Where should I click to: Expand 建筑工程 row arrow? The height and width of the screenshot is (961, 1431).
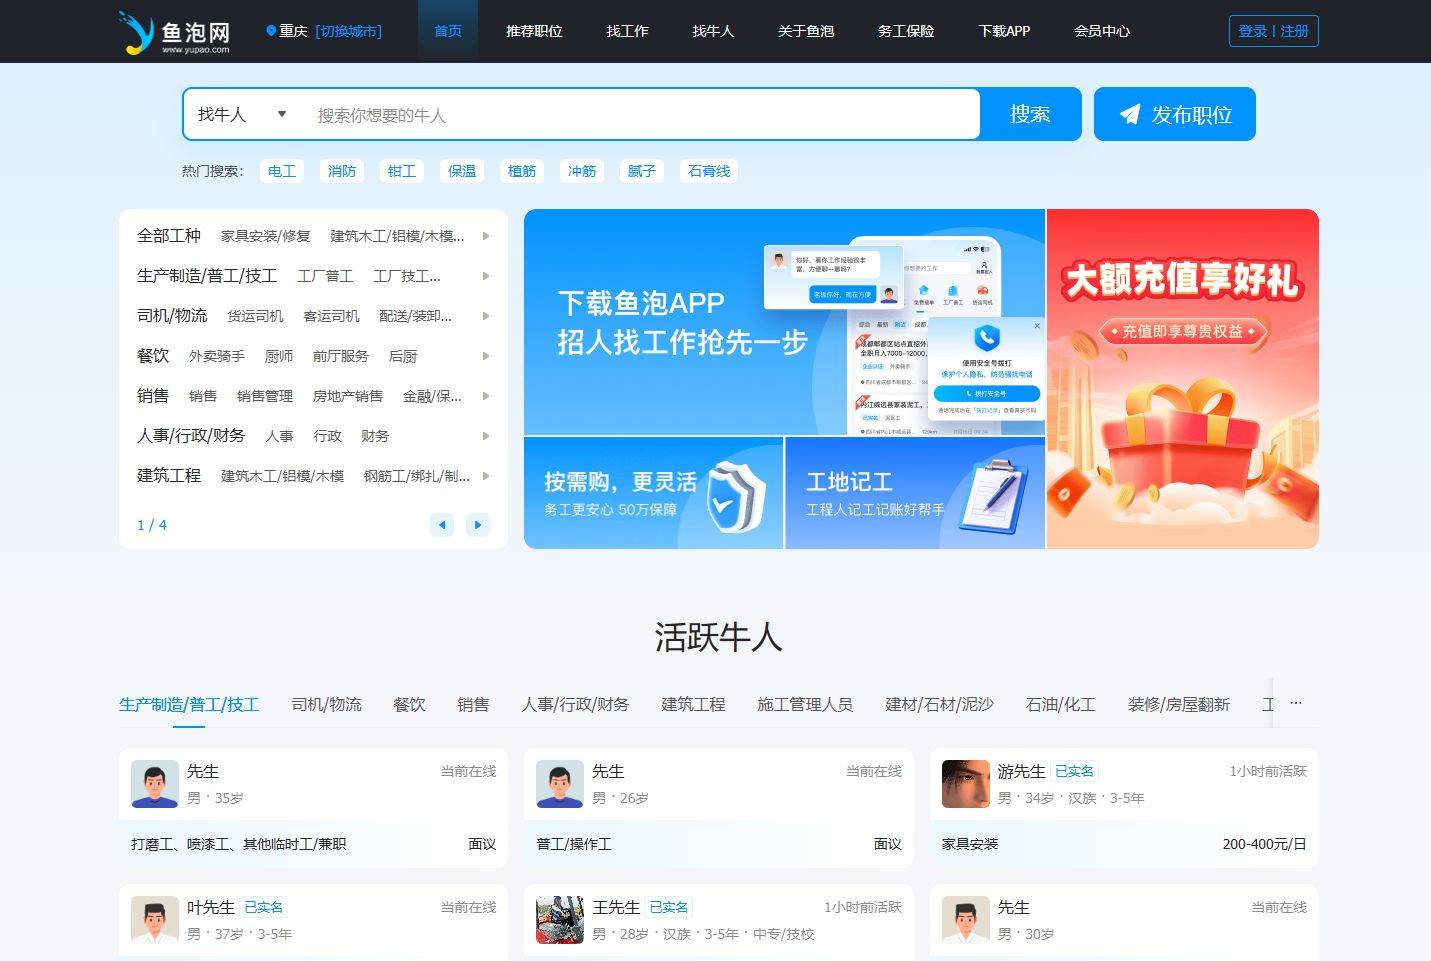tap(486, 476)
